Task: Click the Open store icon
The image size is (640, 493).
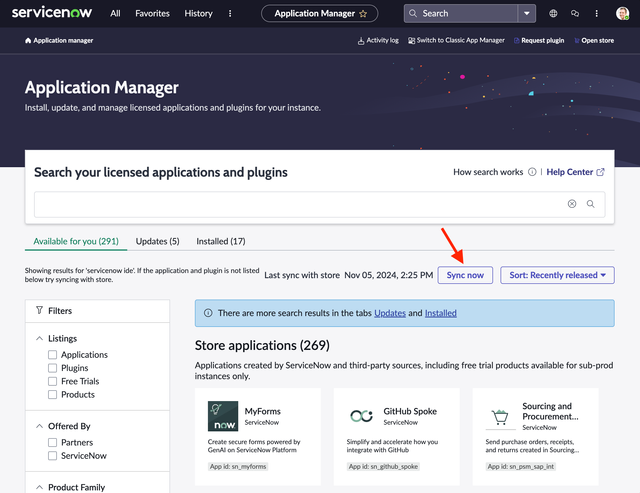Action: [x=577, y=40]
